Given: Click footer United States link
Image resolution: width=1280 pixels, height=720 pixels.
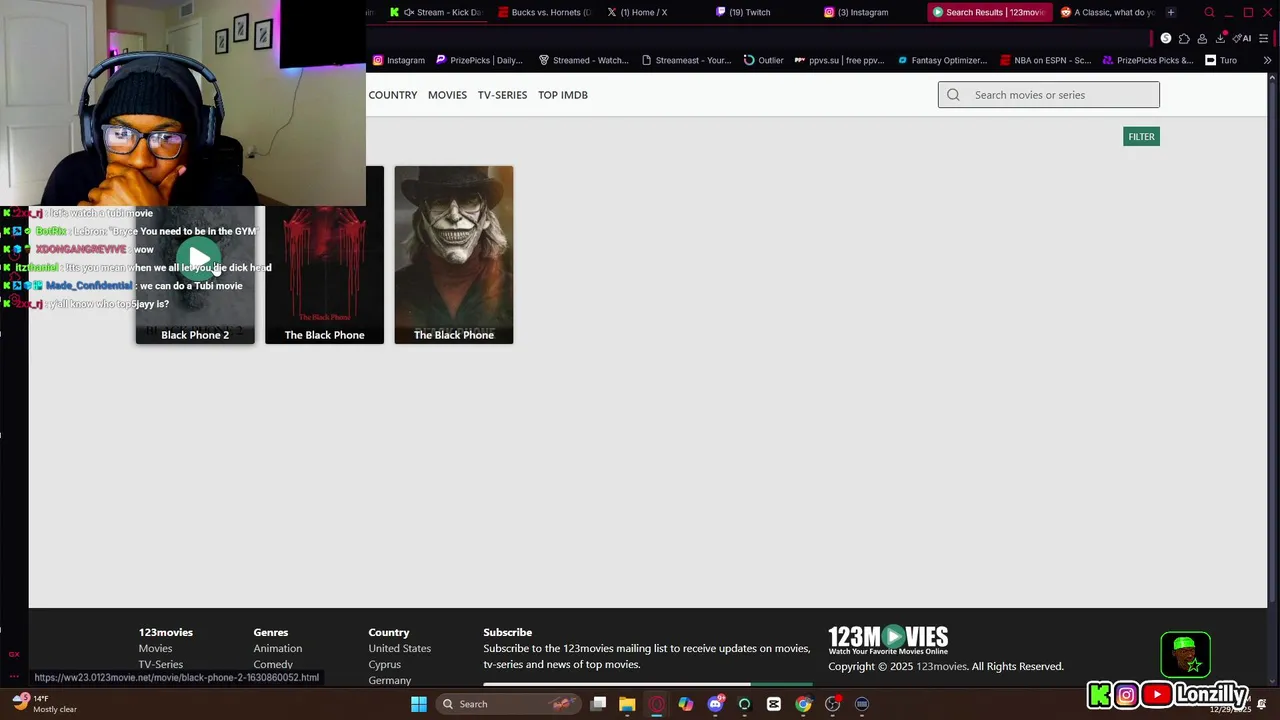Looking at the screenshot, I should [x=399, y=648].
